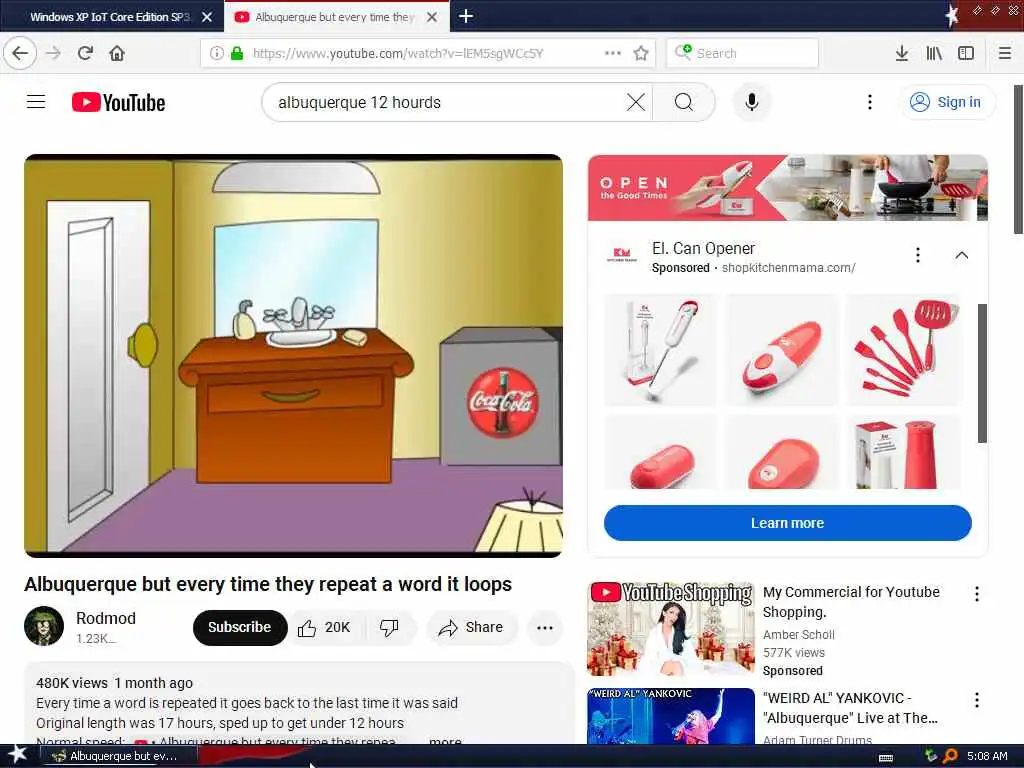Screen dimensions: 1024x768
Task: Click the taskbar keyboard icon
Action: click(x=886, y=757)
